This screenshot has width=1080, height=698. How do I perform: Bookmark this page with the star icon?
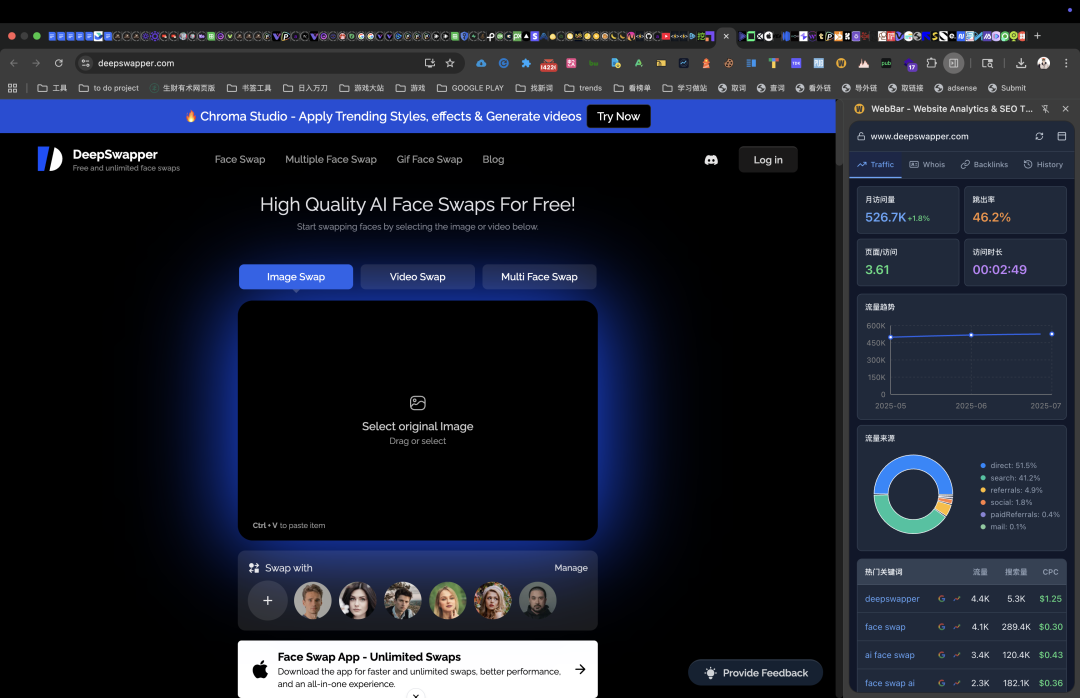pyautogui.click(x=450, y=63)
